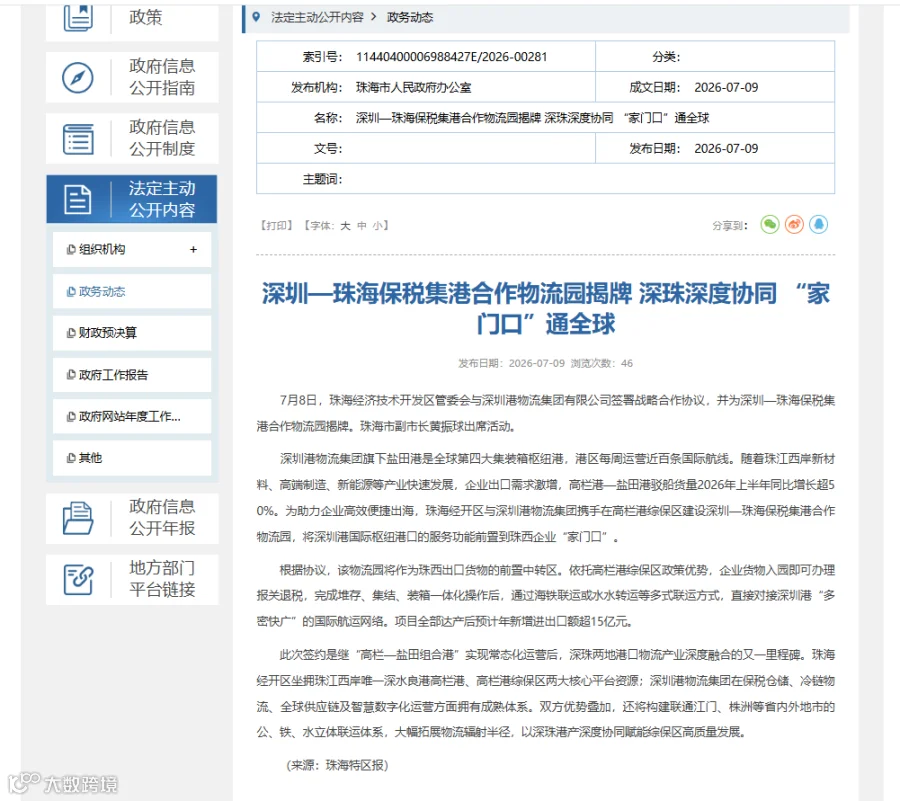Open 政府网站年度工作... submenu item
The width and height of the screenshot is (900, 801).
(x=132, y=417)
